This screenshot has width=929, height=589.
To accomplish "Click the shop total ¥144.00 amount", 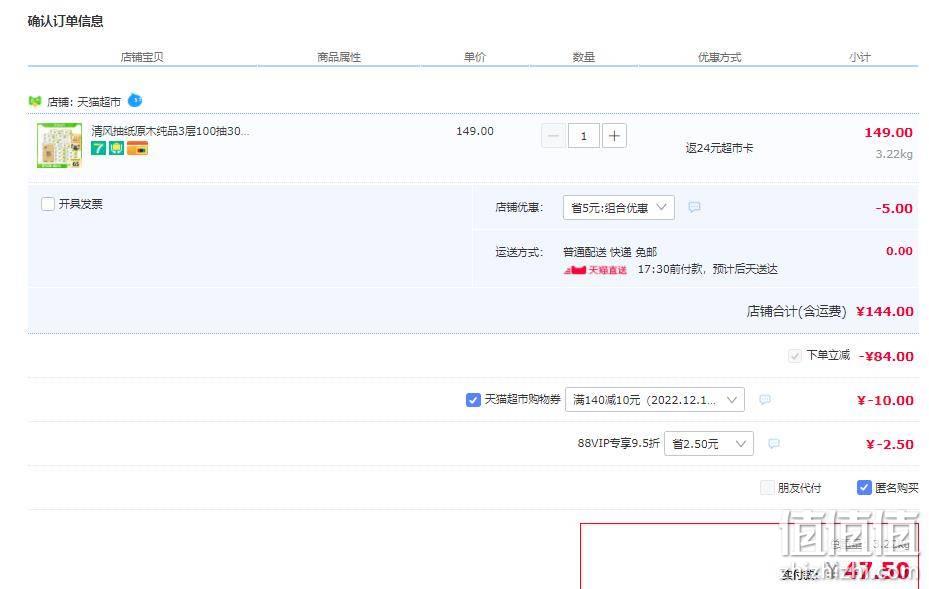I will tap(885, 311).
